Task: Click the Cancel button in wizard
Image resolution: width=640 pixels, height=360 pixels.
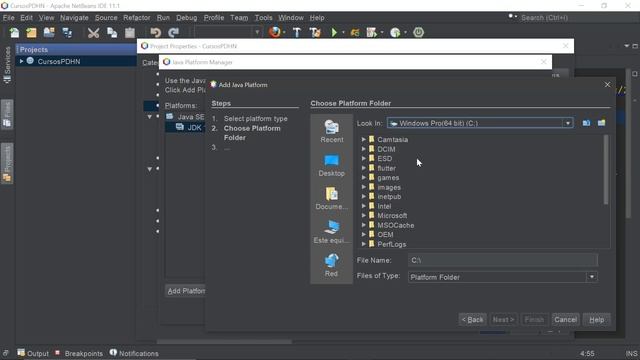Action: [x=565, y=320]
